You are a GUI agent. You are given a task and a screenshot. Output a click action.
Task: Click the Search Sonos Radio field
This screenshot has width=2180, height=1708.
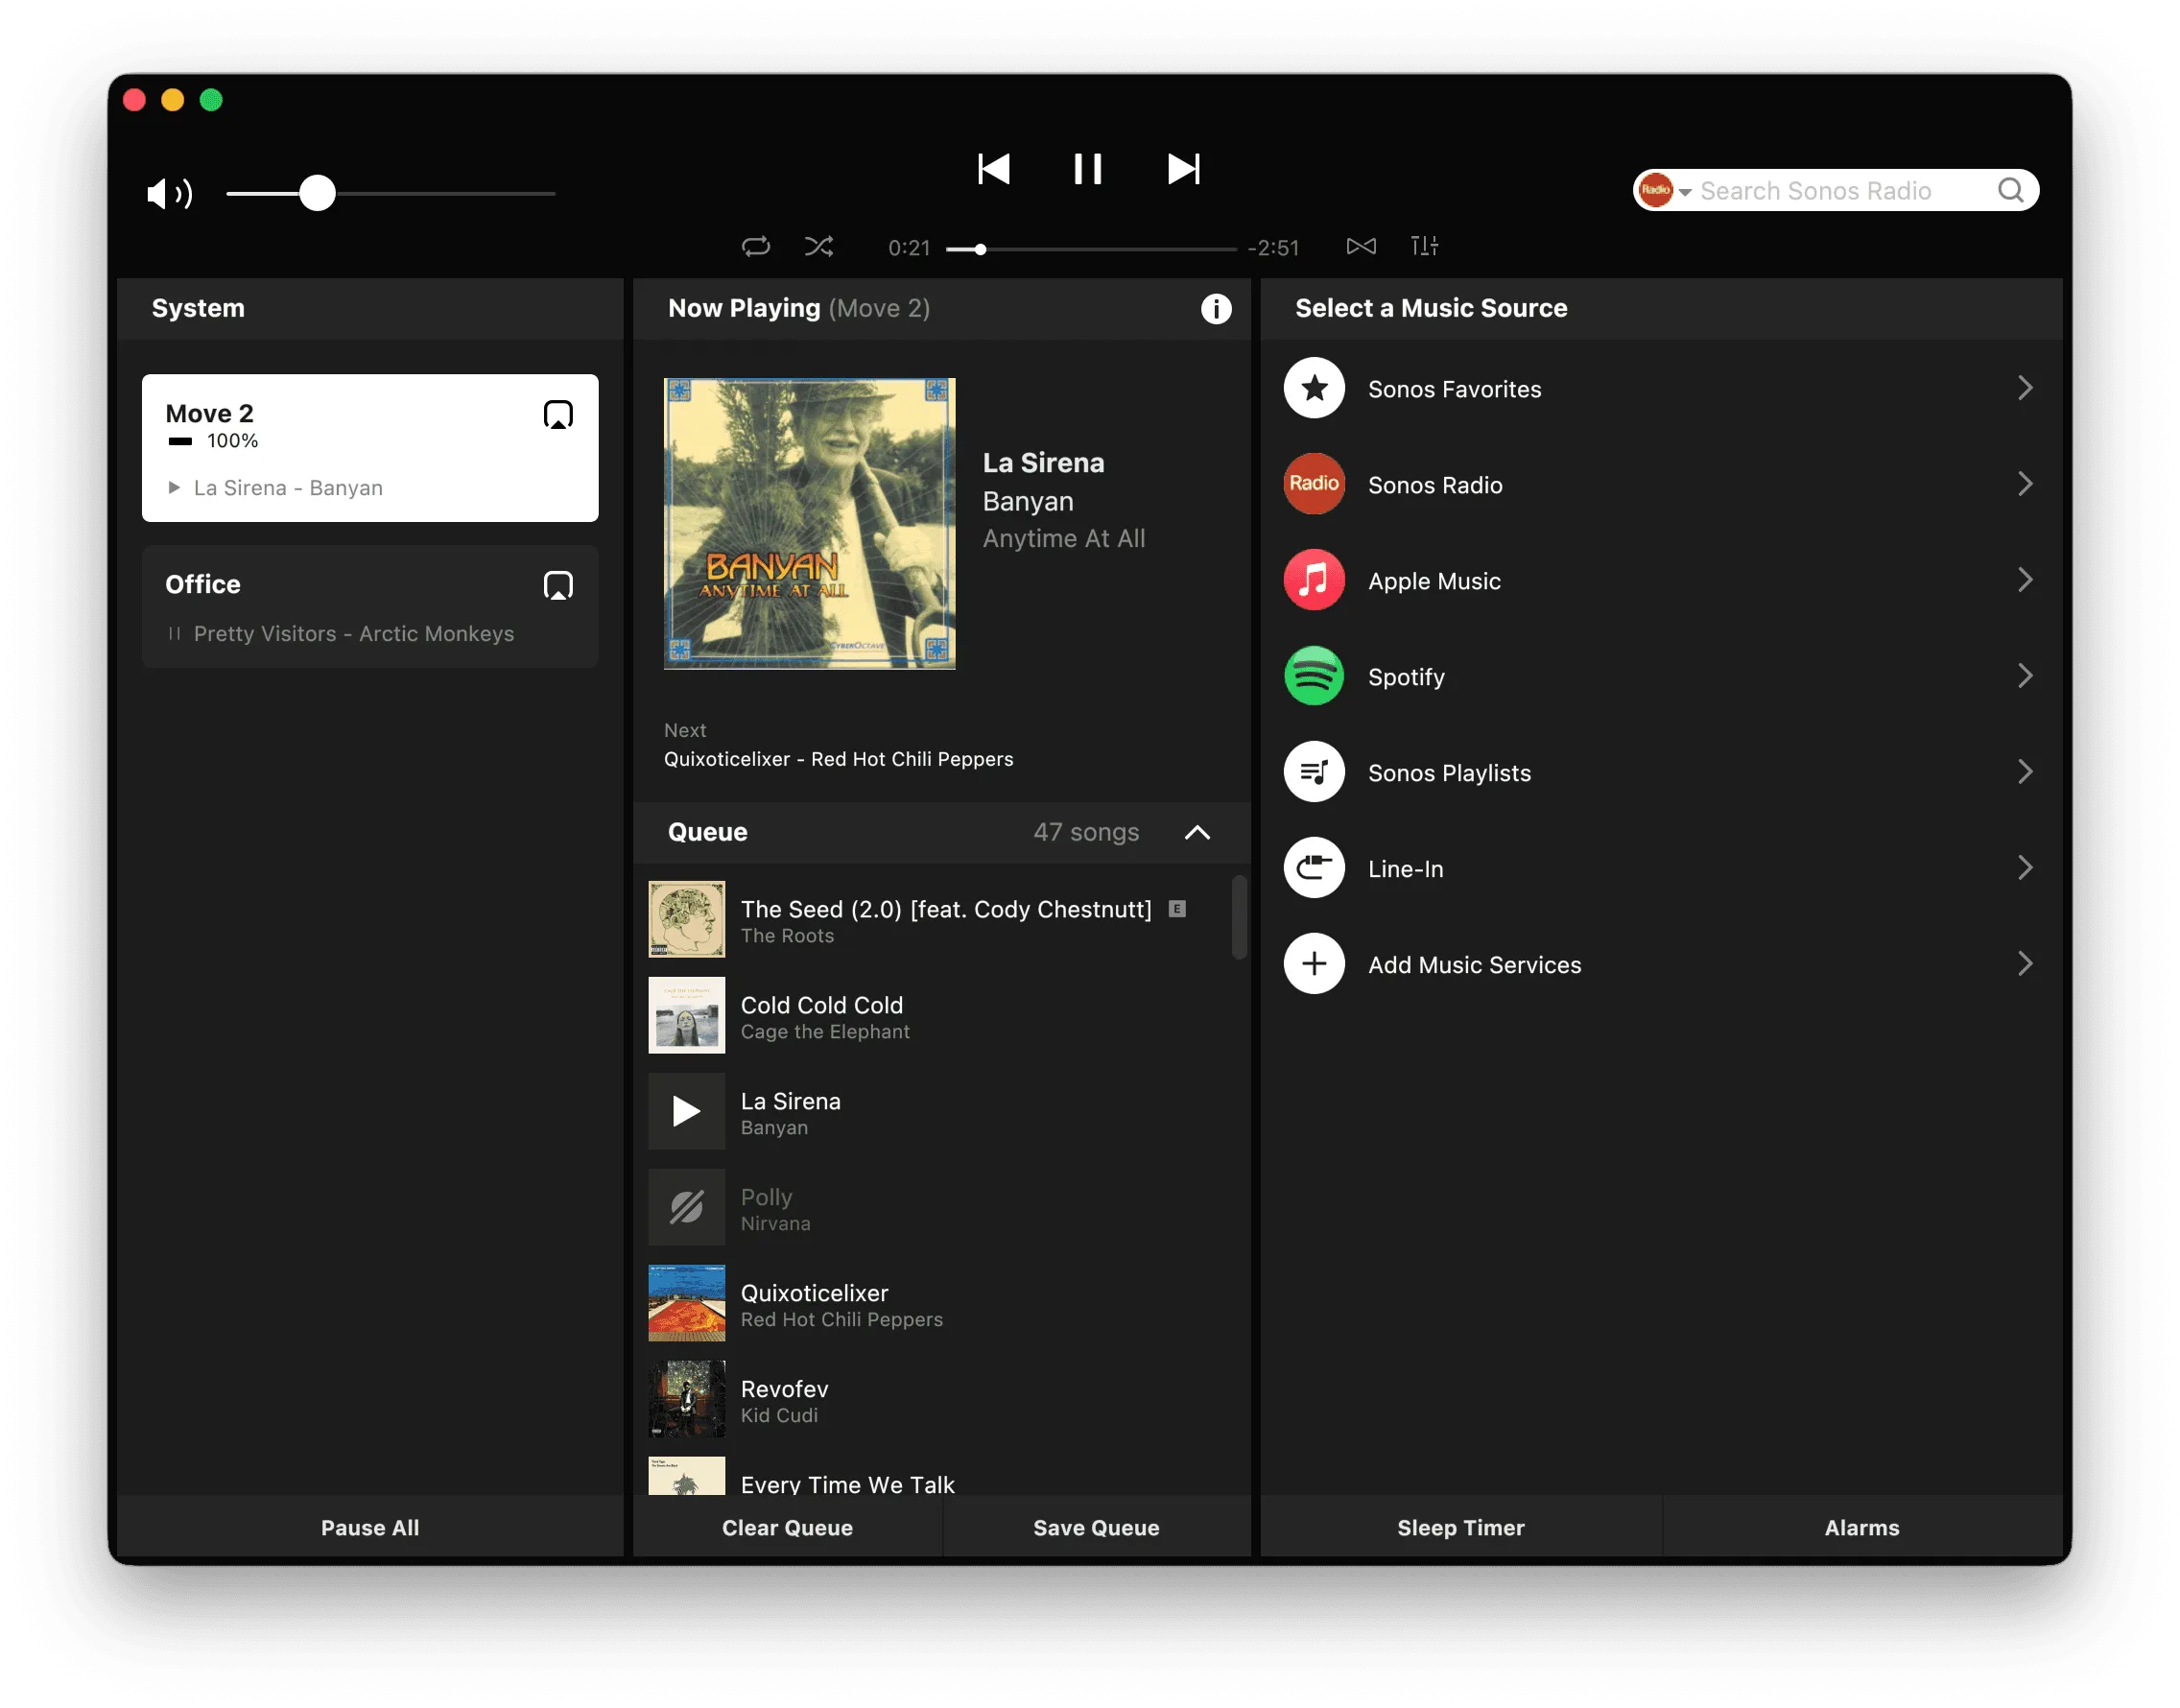(x=1836, y=190)
